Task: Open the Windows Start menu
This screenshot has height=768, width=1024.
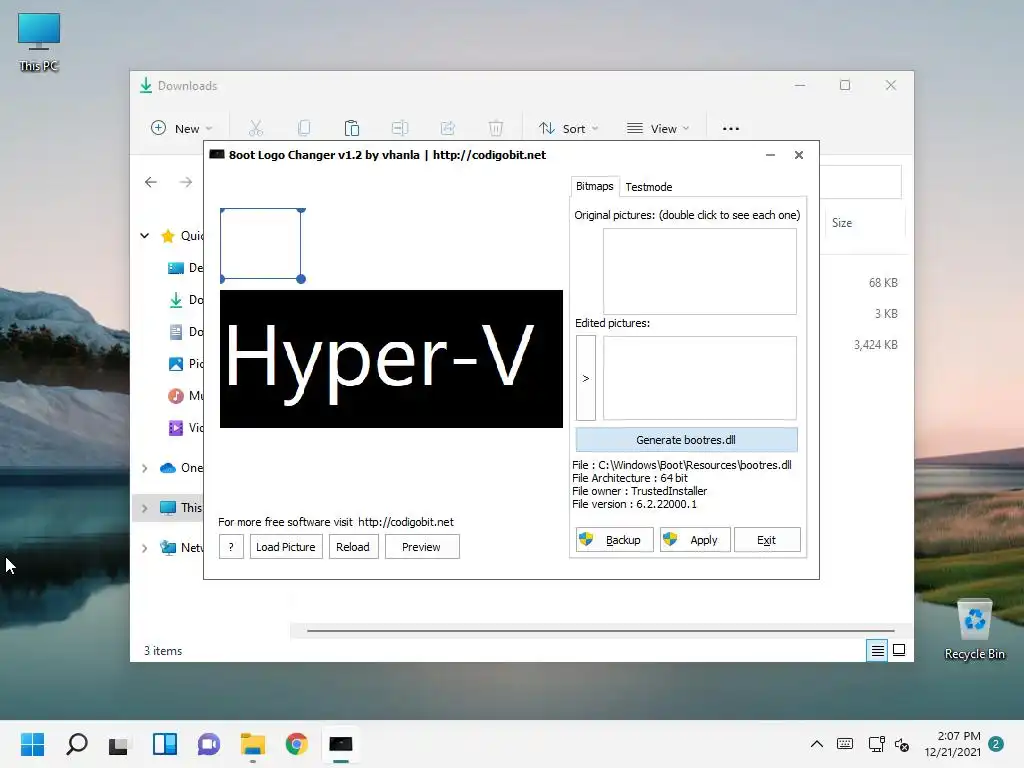Action: coord(32,744)
